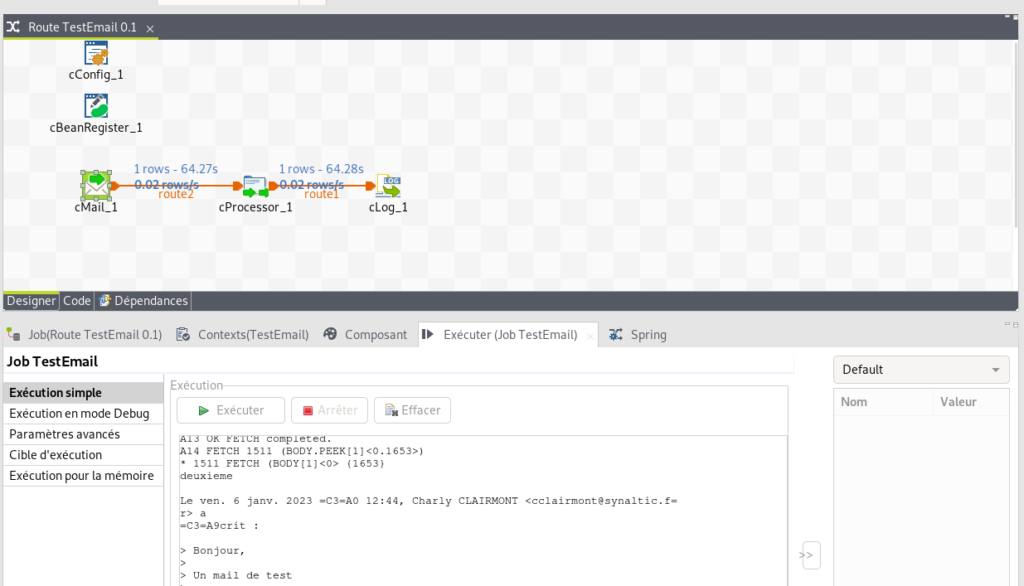Click the Spring tab icon
Viewport: 1024px width, 586px height.
(x=614, y=334)
